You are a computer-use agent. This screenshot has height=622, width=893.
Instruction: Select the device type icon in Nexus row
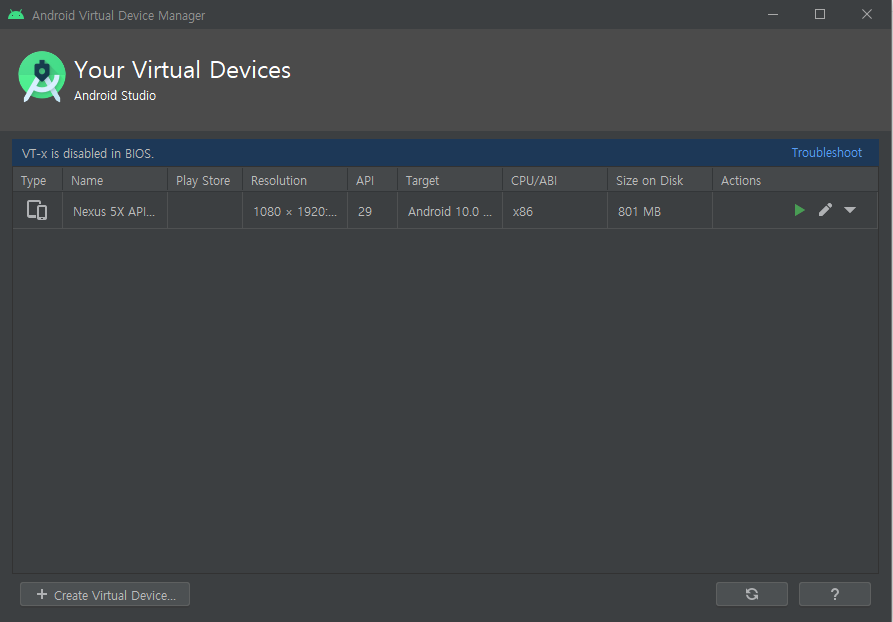(37, 210)
